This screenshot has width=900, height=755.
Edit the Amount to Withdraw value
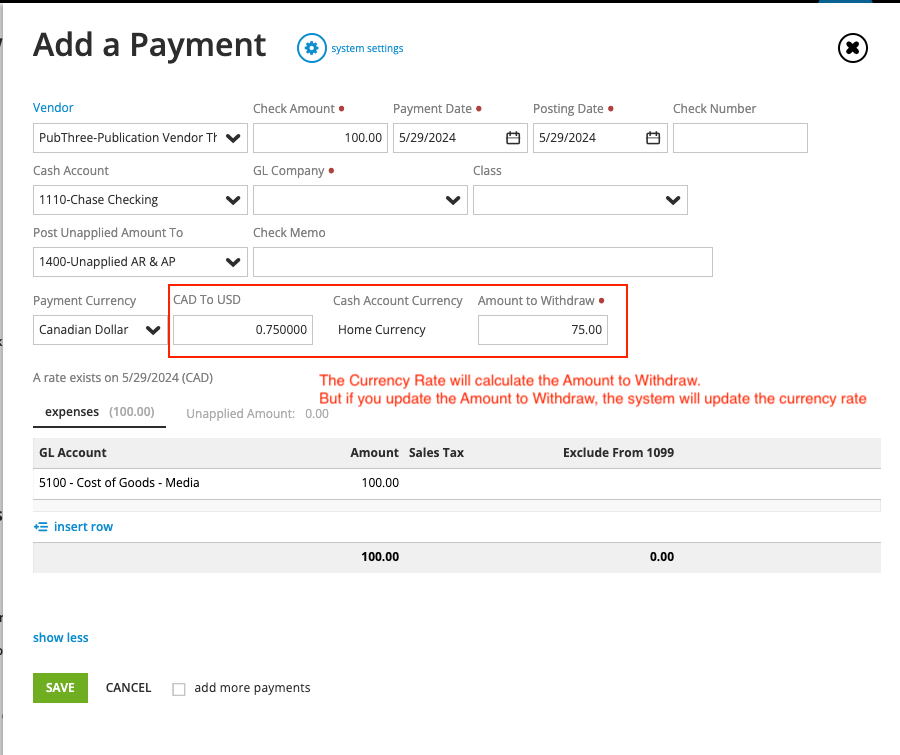pos(543,330)
